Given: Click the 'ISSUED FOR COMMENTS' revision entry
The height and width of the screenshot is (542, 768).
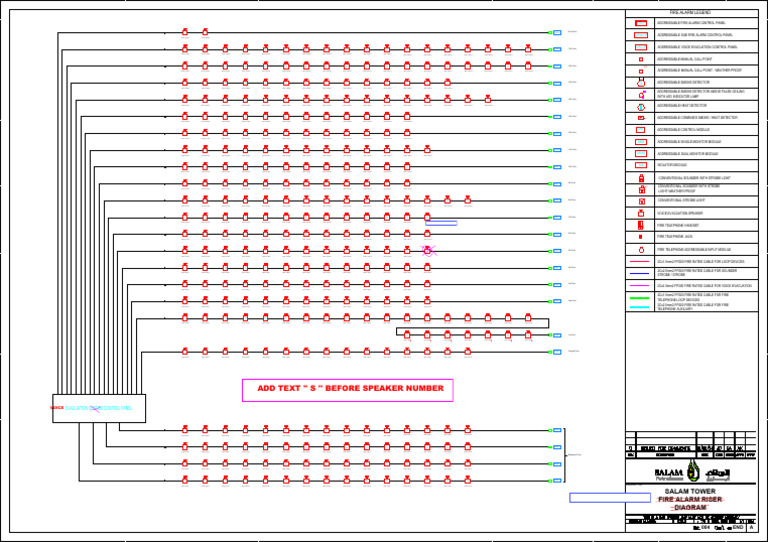Looking at the screenshot, I should [666, 448].
